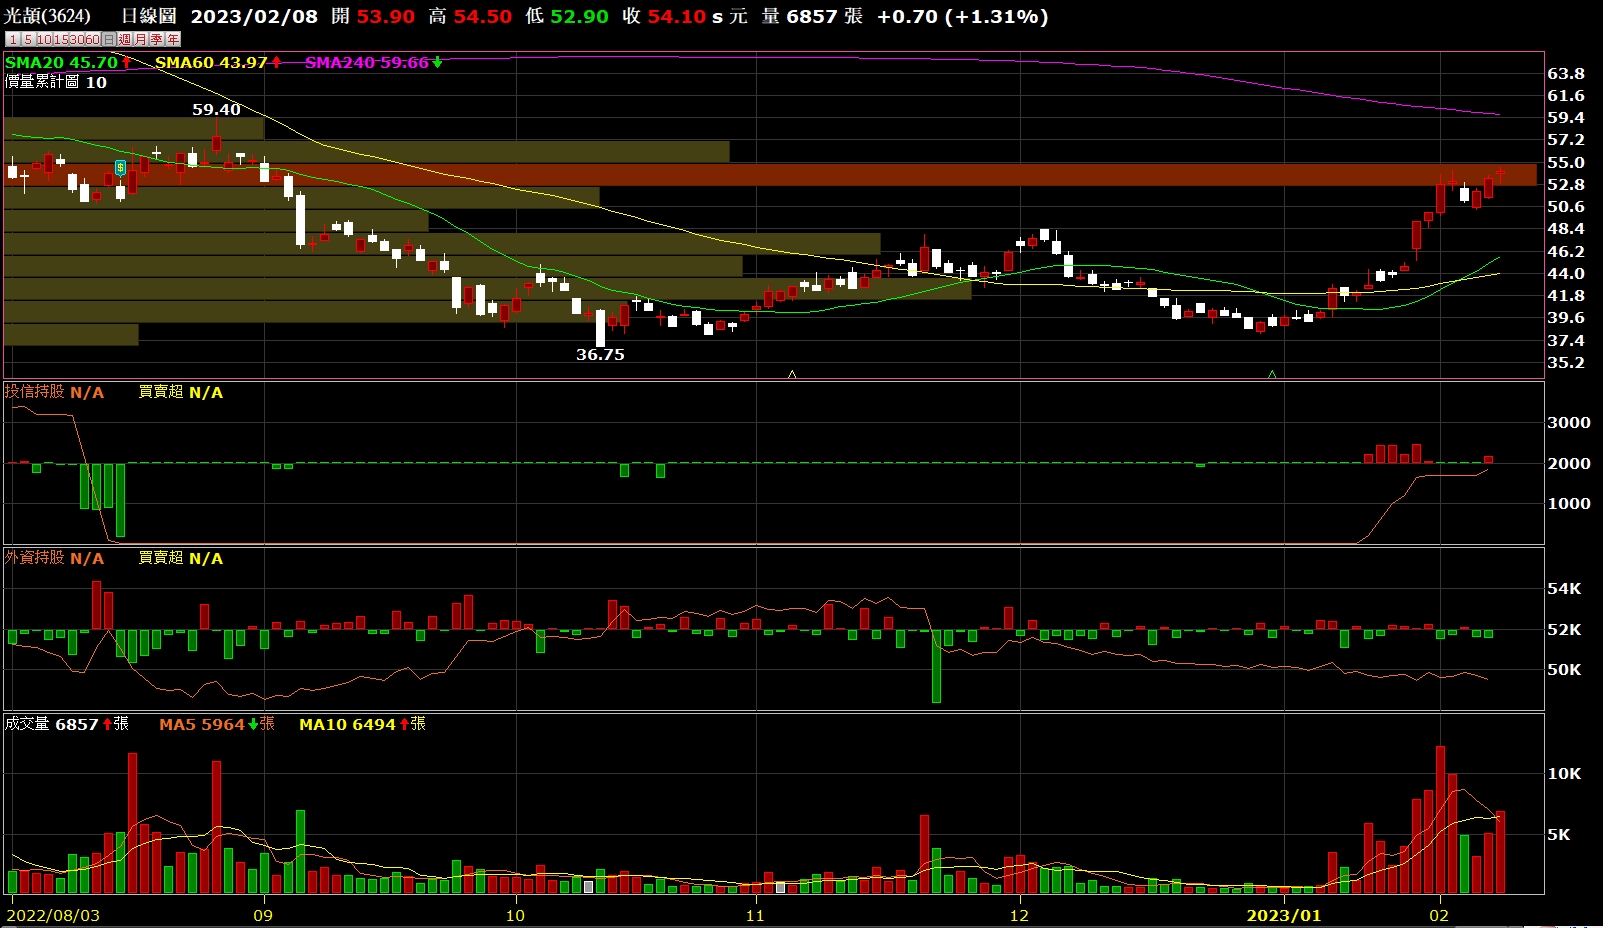The height and width of the screenshot is (928, 1603).
Task: Click the $ dividend marker on the chart
Action: click(120, 168)
